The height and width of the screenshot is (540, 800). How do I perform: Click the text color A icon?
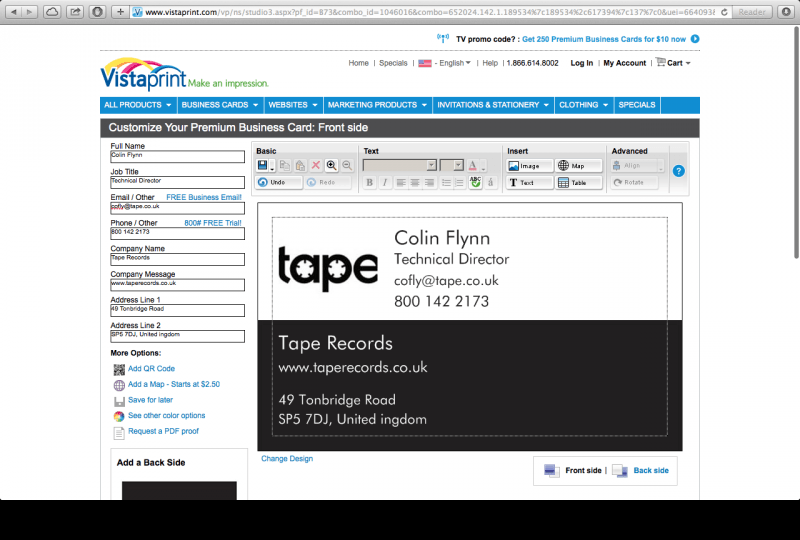(472, 165)
